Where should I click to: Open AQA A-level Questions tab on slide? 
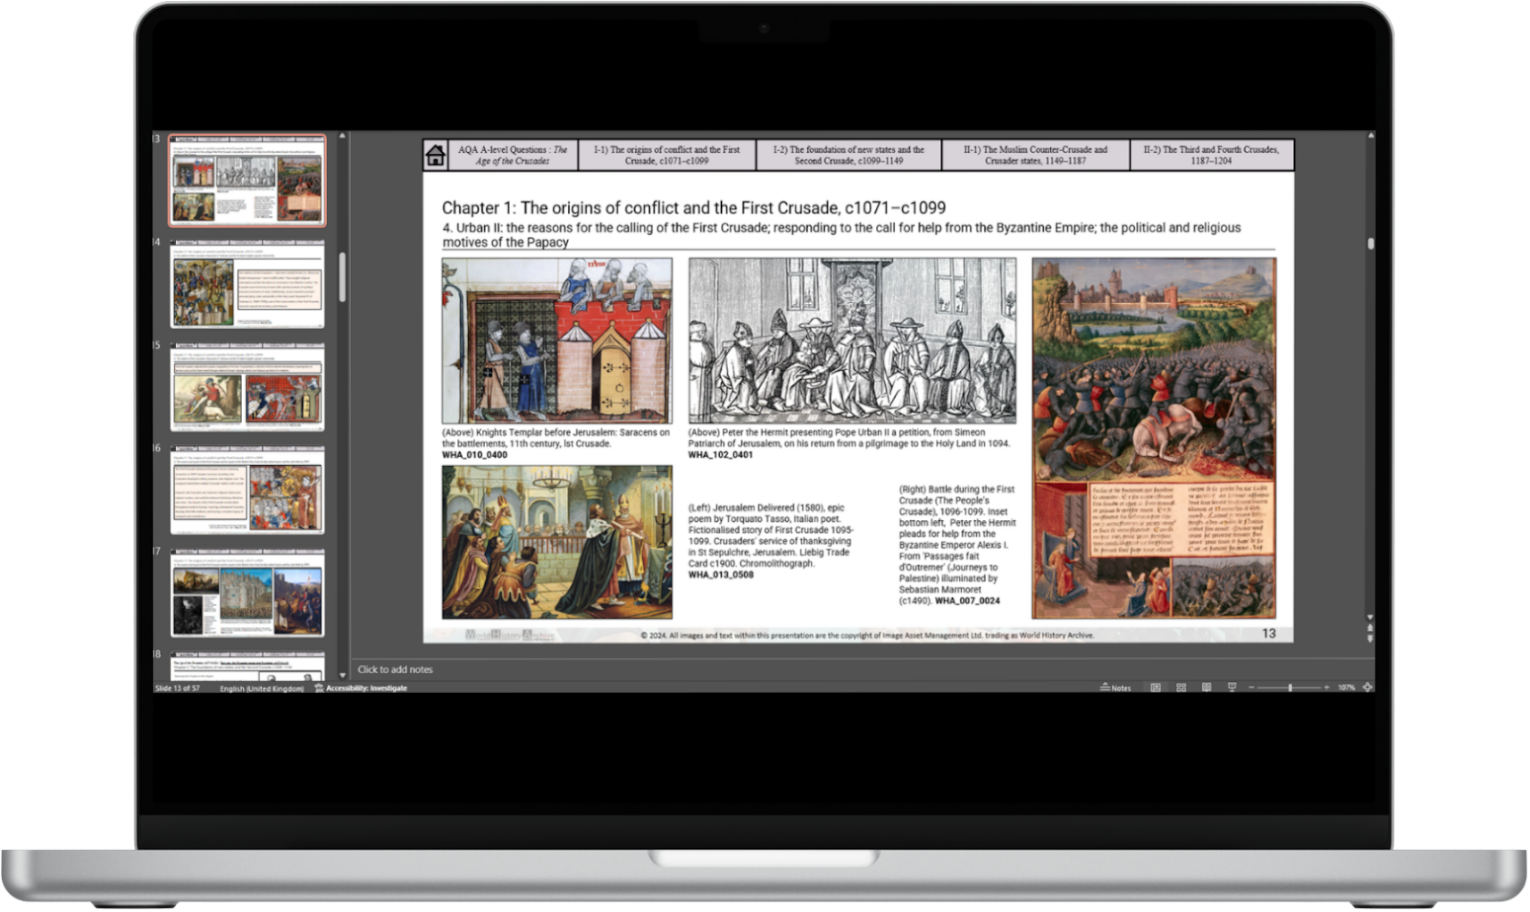512,155
